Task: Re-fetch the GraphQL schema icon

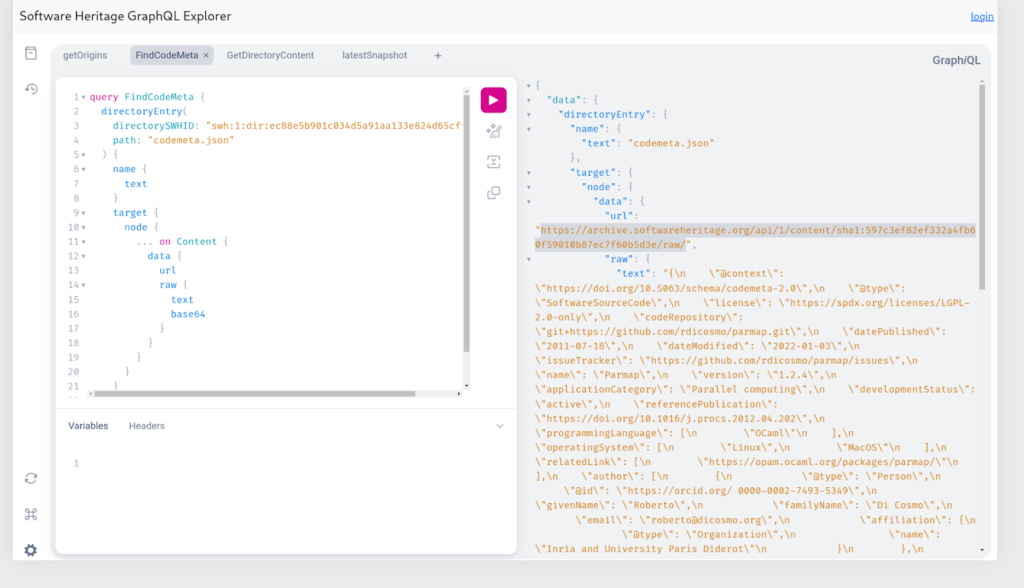Action: [31, 478]
